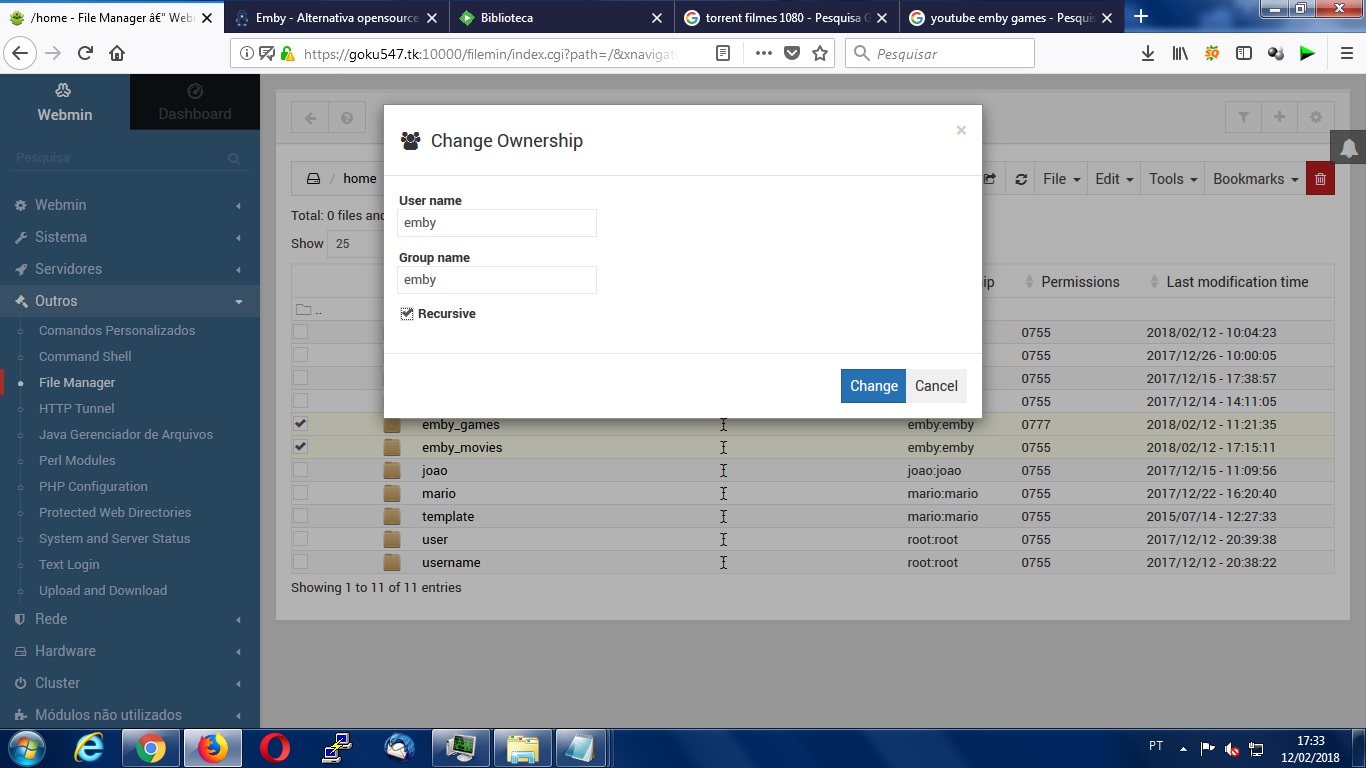The height and width of the screenshot is (768, 1366).
Task: Open Firefox library icon
Action: click(x=1180, y=54)
